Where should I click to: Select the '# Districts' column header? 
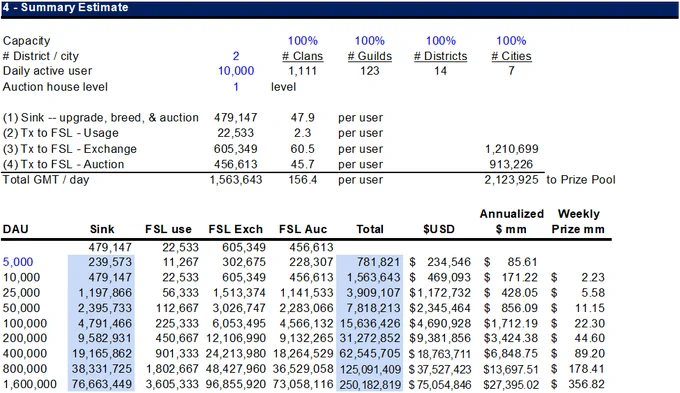click(x=441, y=56)
